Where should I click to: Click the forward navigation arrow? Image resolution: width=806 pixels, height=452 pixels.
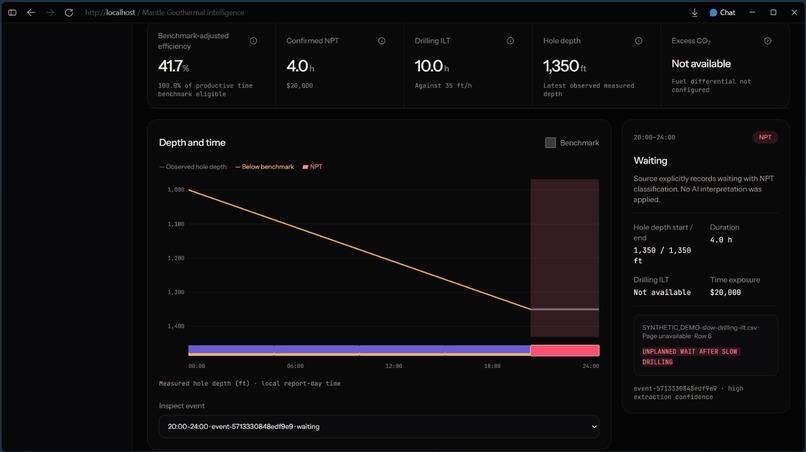pos(50,12)
